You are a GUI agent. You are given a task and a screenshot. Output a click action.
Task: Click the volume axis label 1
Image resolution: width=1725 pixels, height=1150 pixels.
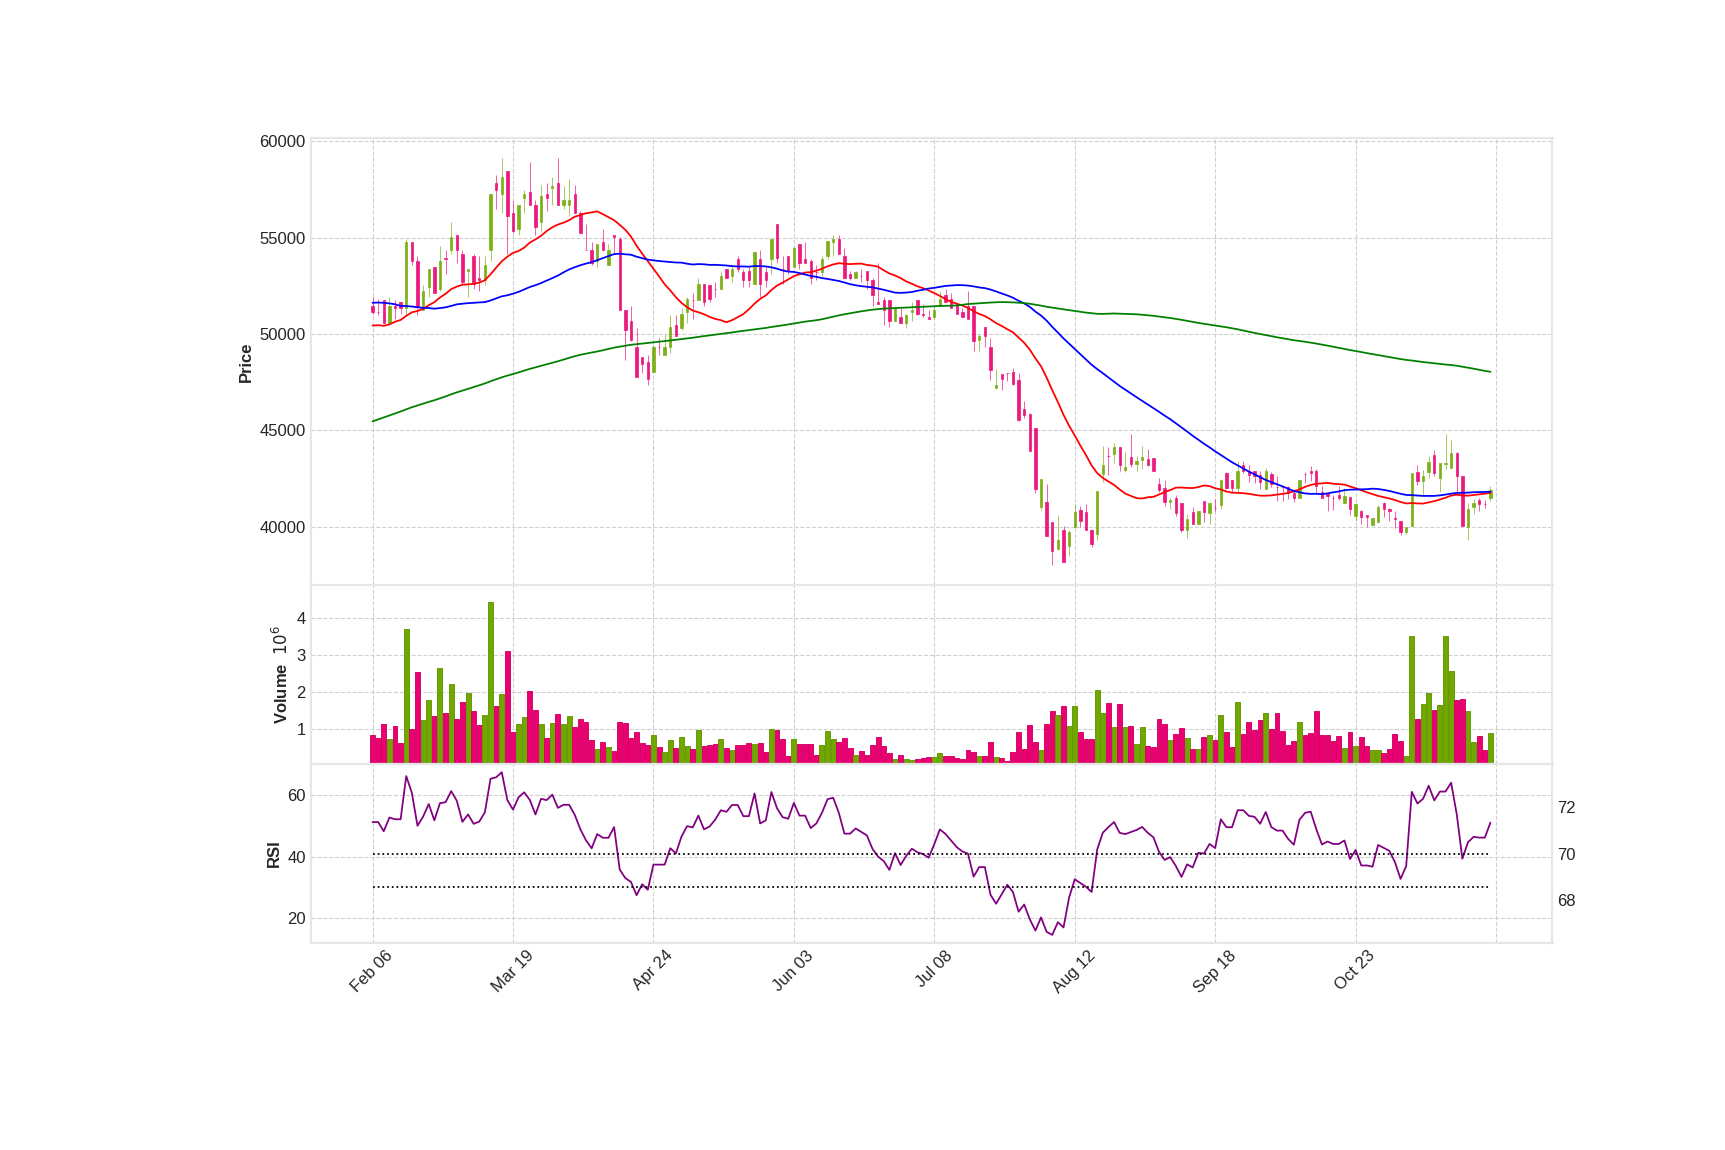pos(301,730)
